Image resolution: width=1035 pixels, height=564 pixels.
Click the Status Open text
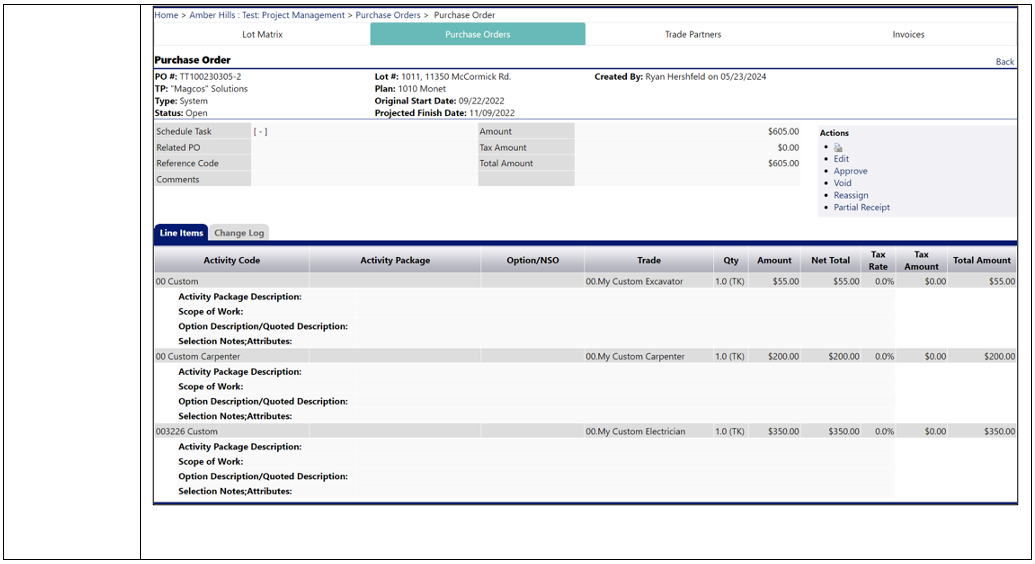tap(181, 113)
